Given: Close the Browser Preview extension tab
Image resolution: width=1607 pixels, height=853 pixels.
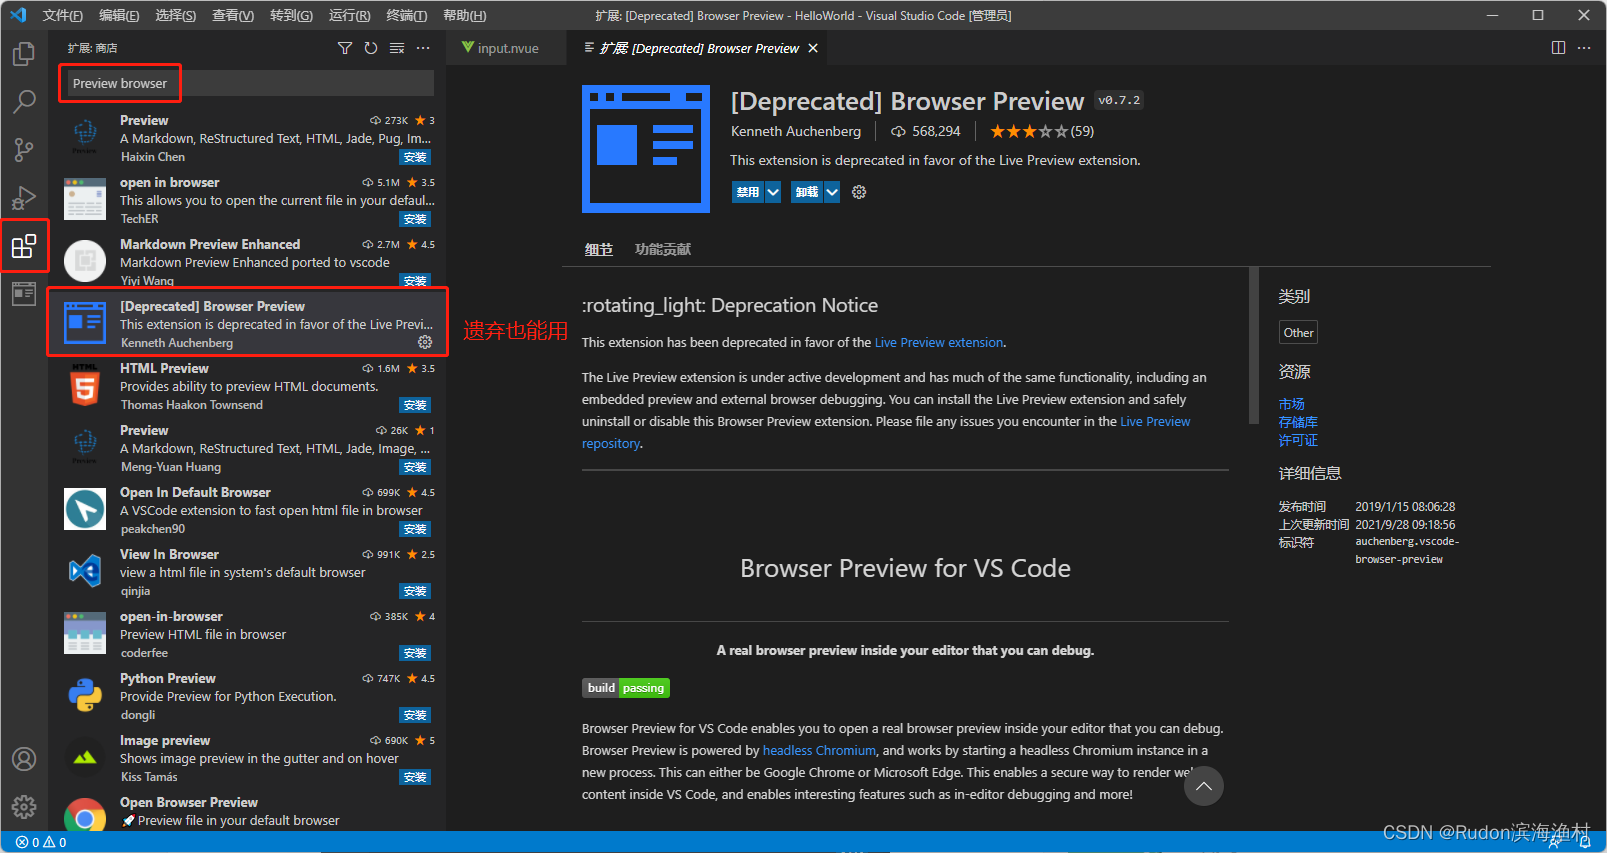Looking at the screenshot, I should click(813, 48).
